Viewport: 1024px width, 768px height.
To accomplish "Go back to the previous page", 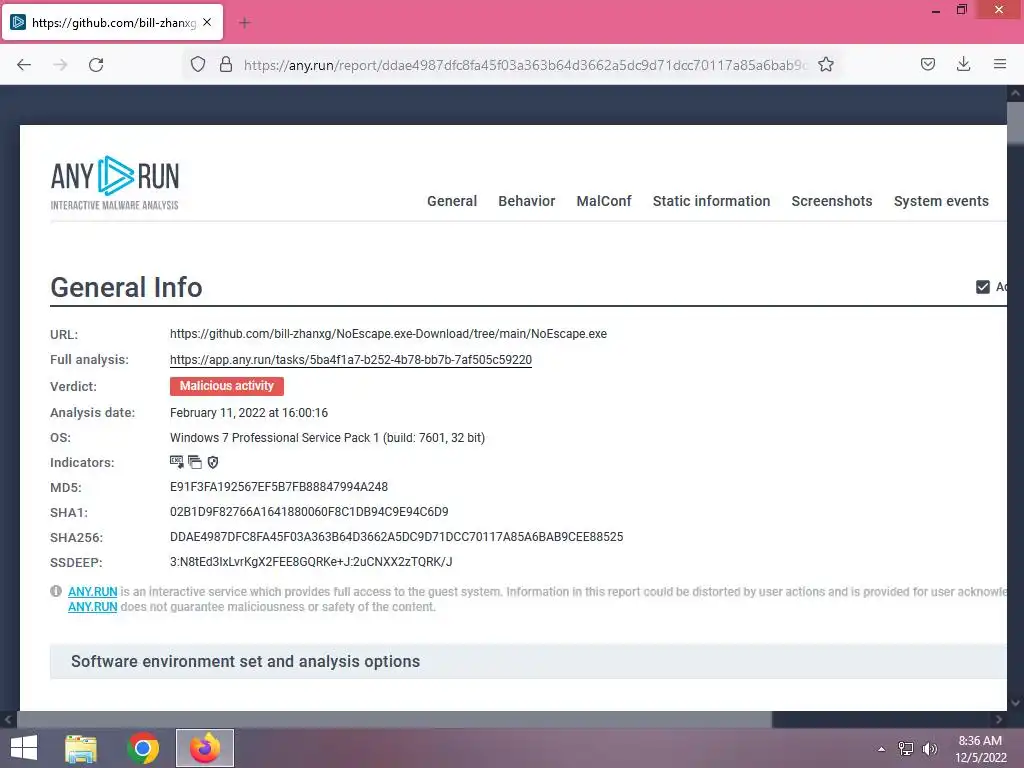I will tap(24, 65).
